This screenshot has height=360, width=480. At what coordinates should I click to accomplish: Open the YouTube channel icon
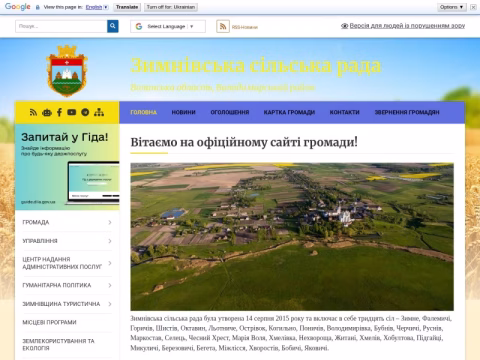coord(72,112)
